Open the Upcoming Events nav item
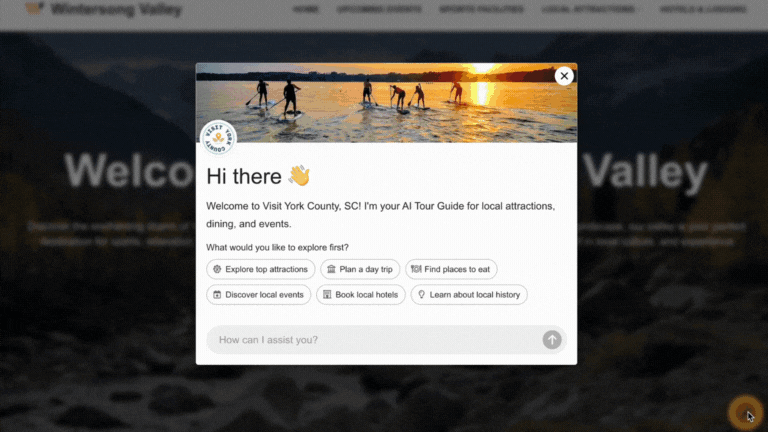Viewport: 768px width, 432px height. (x=379, y=9)
